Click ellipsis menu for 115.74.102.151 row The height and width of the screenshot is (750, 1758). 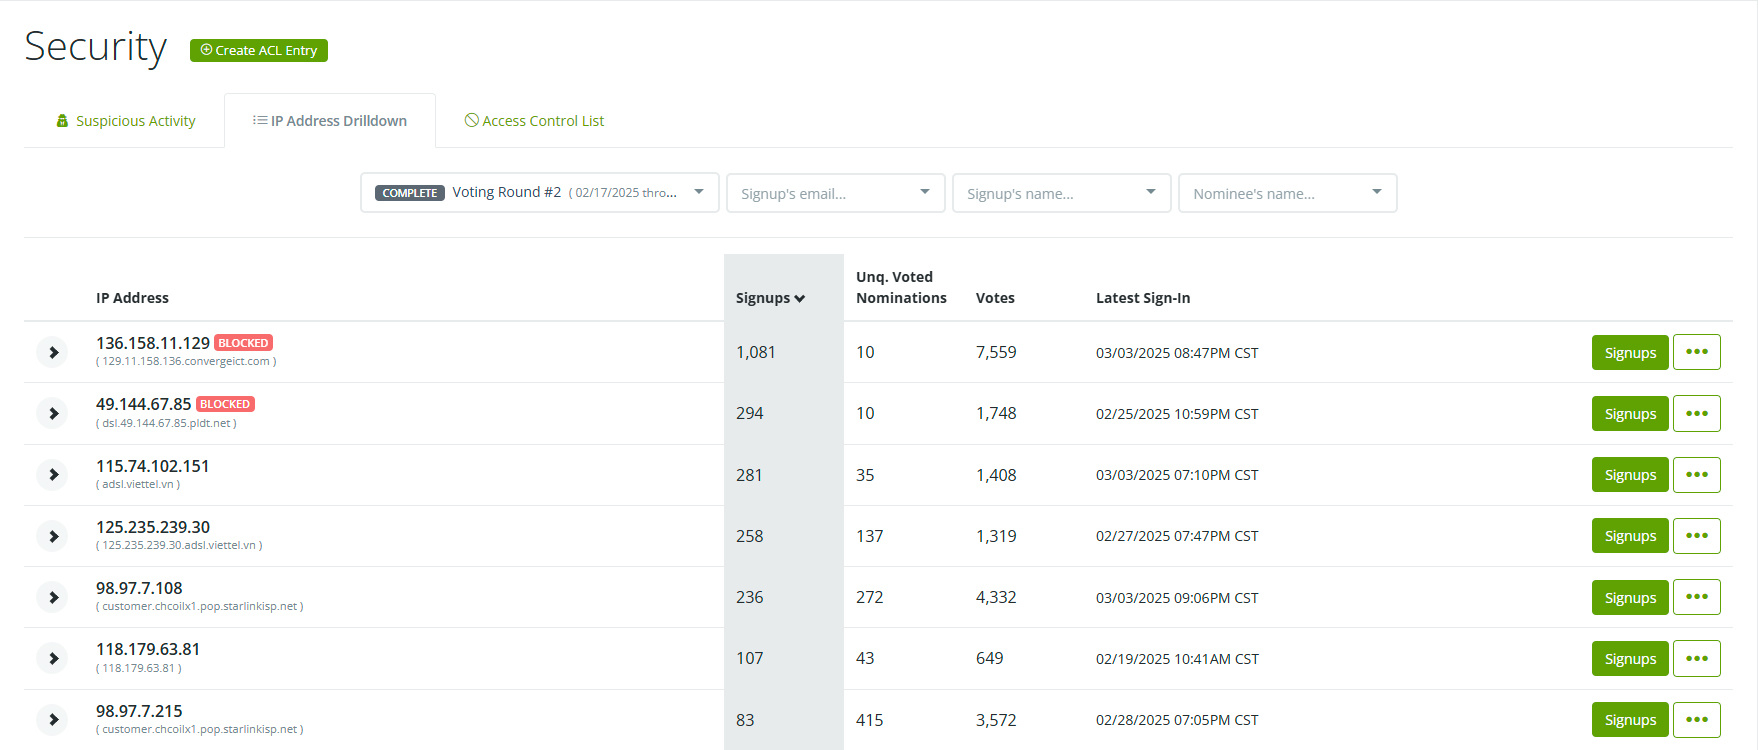1696,475
